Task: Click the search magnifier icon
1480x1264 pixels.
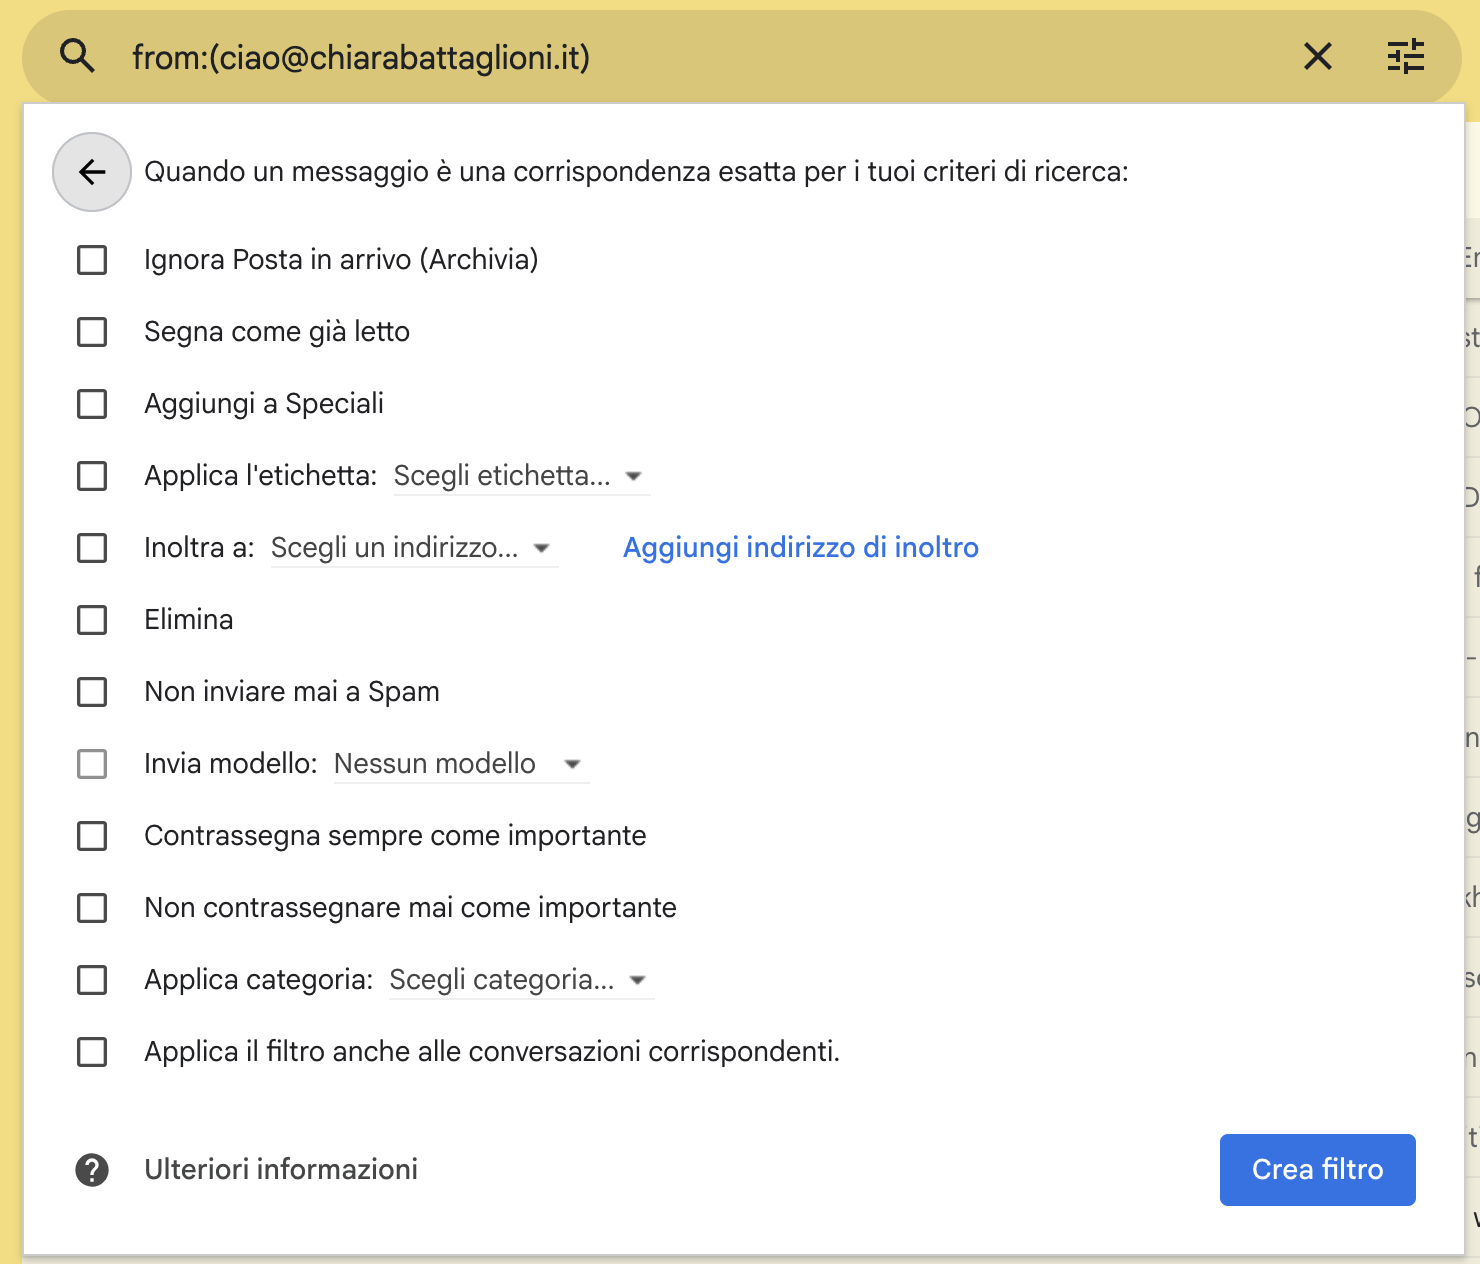Action: coord(77,57)
